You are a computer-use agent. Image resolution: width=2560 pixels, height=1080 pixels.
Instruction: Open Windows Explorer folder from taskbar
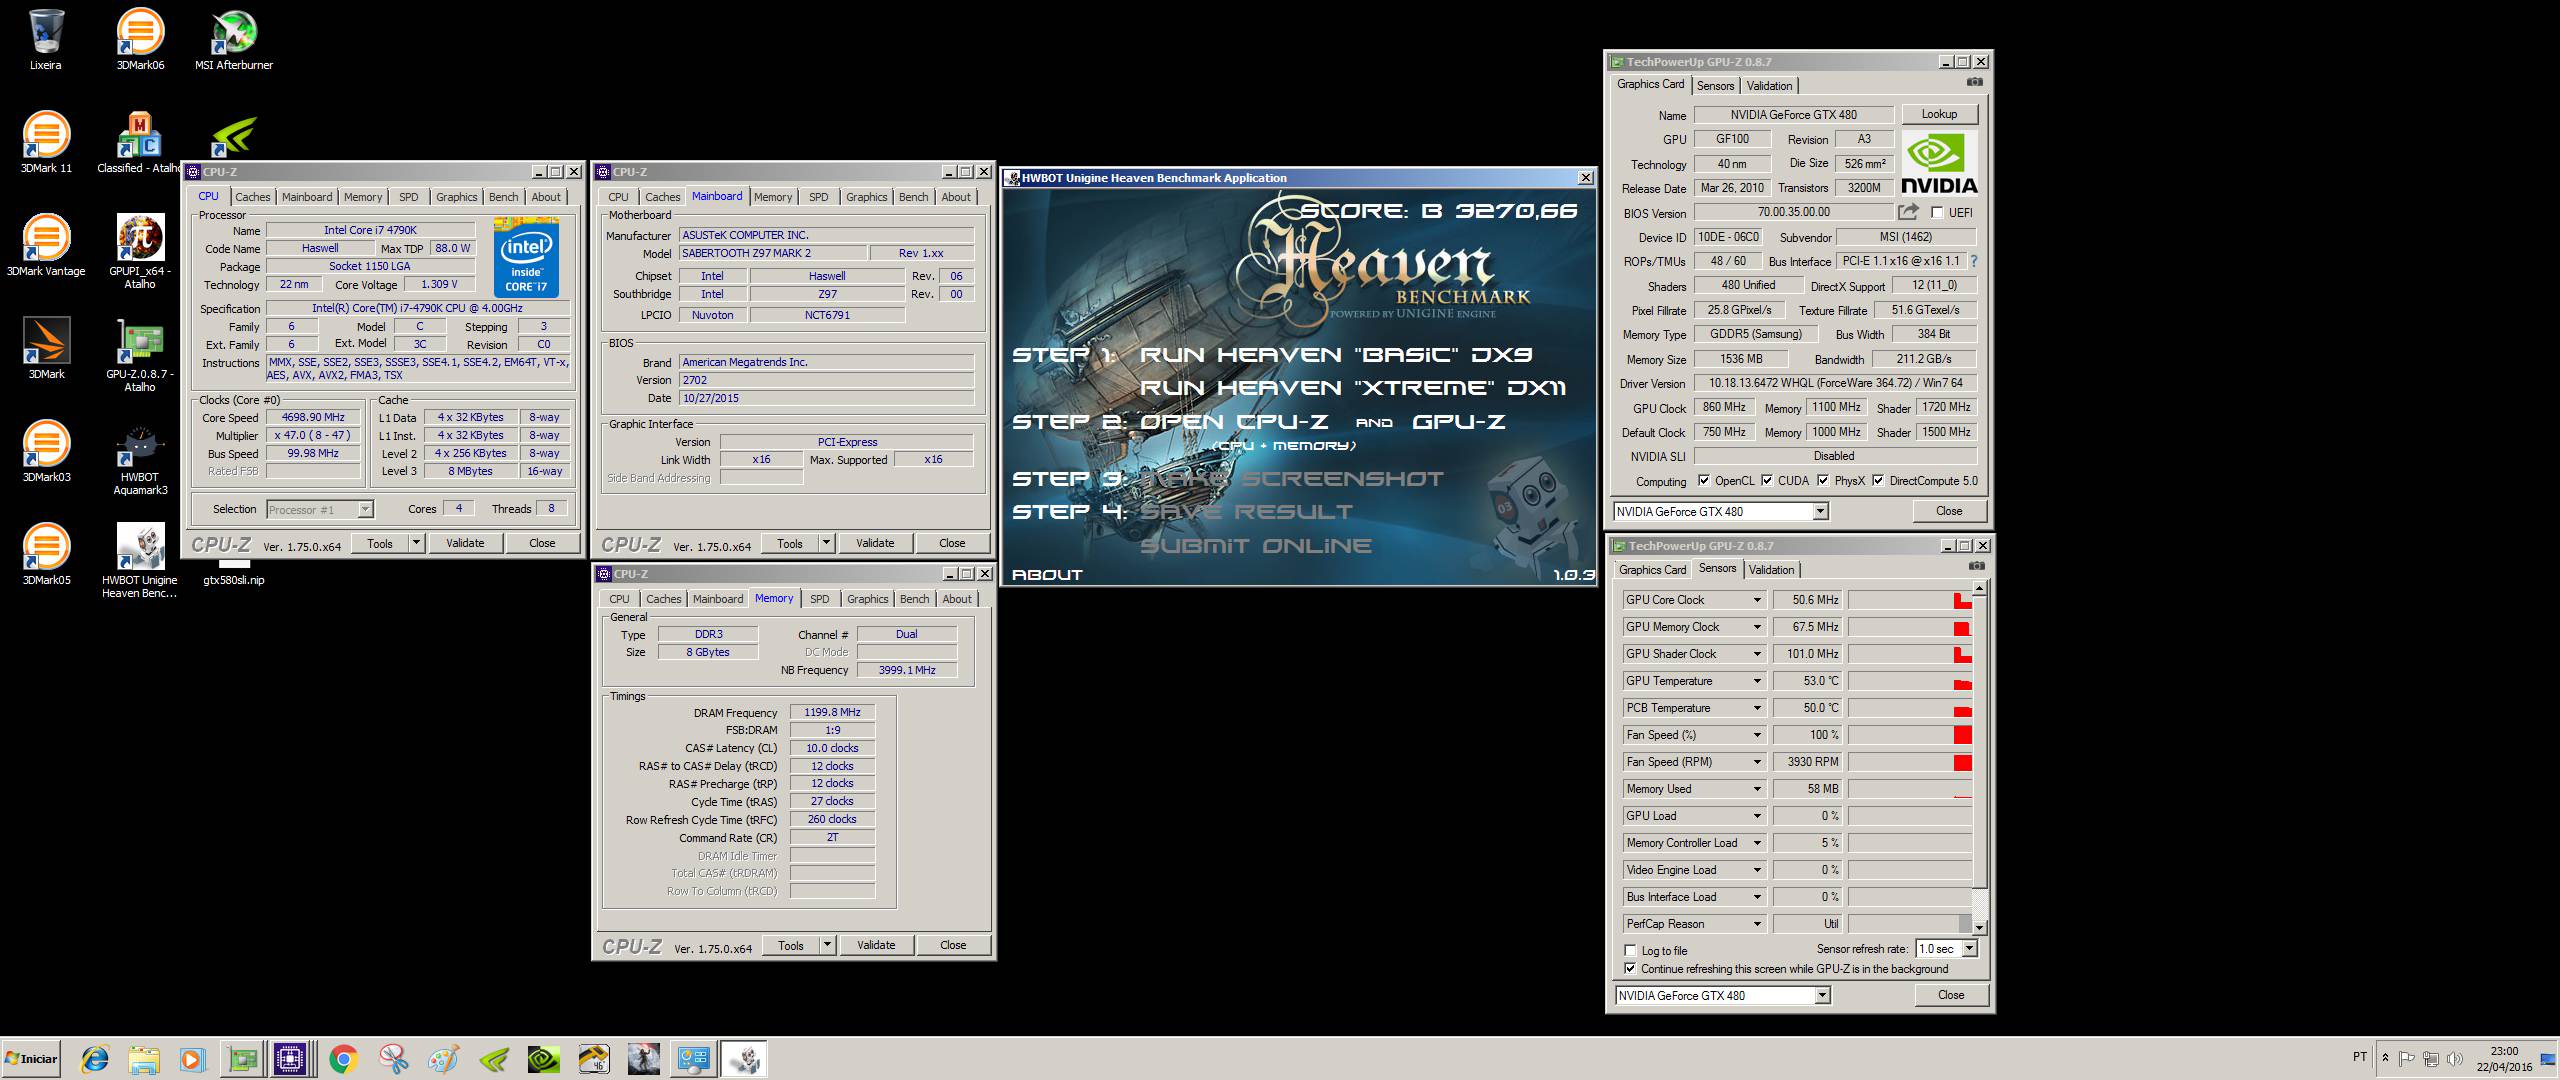coord(144,1059)
